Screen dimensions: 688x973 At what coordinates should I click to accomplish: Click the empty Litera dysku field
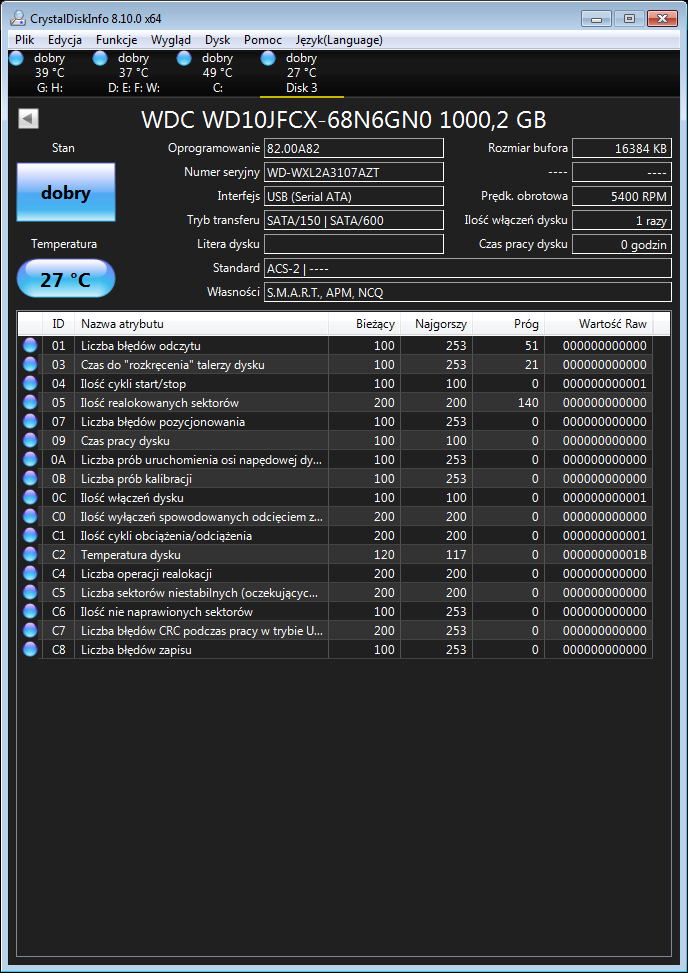point(354,244)
